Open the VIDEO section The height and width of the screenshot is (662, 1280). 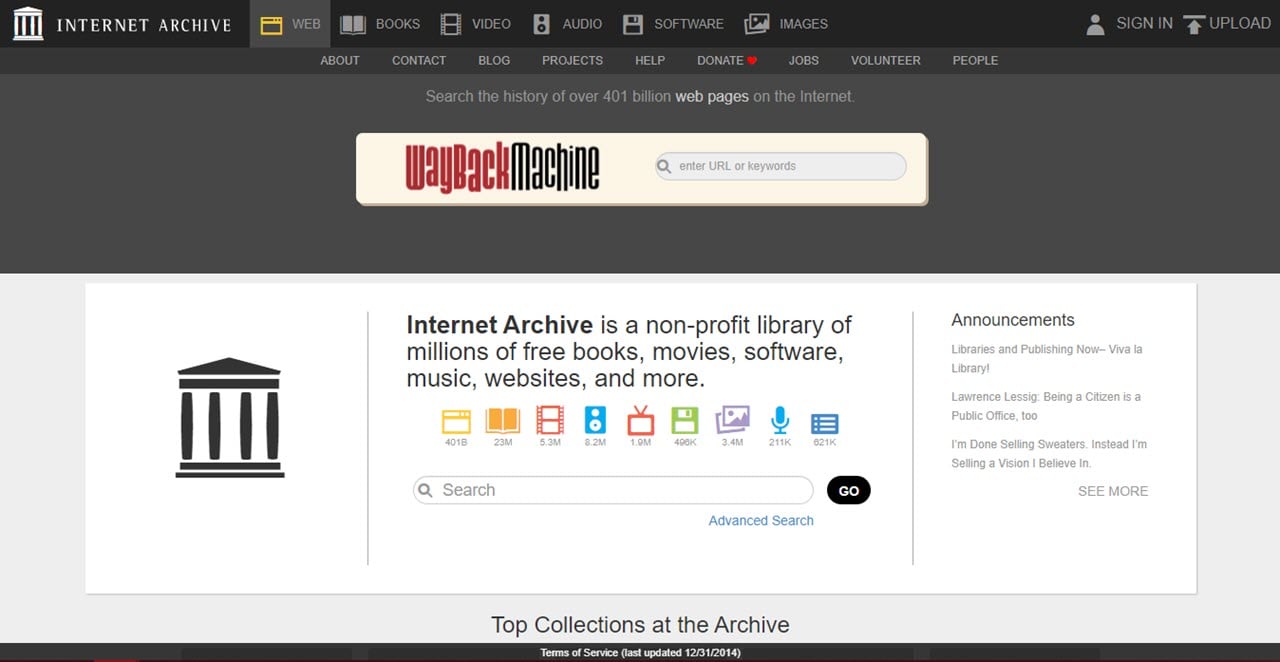click(x=491, y=24)
